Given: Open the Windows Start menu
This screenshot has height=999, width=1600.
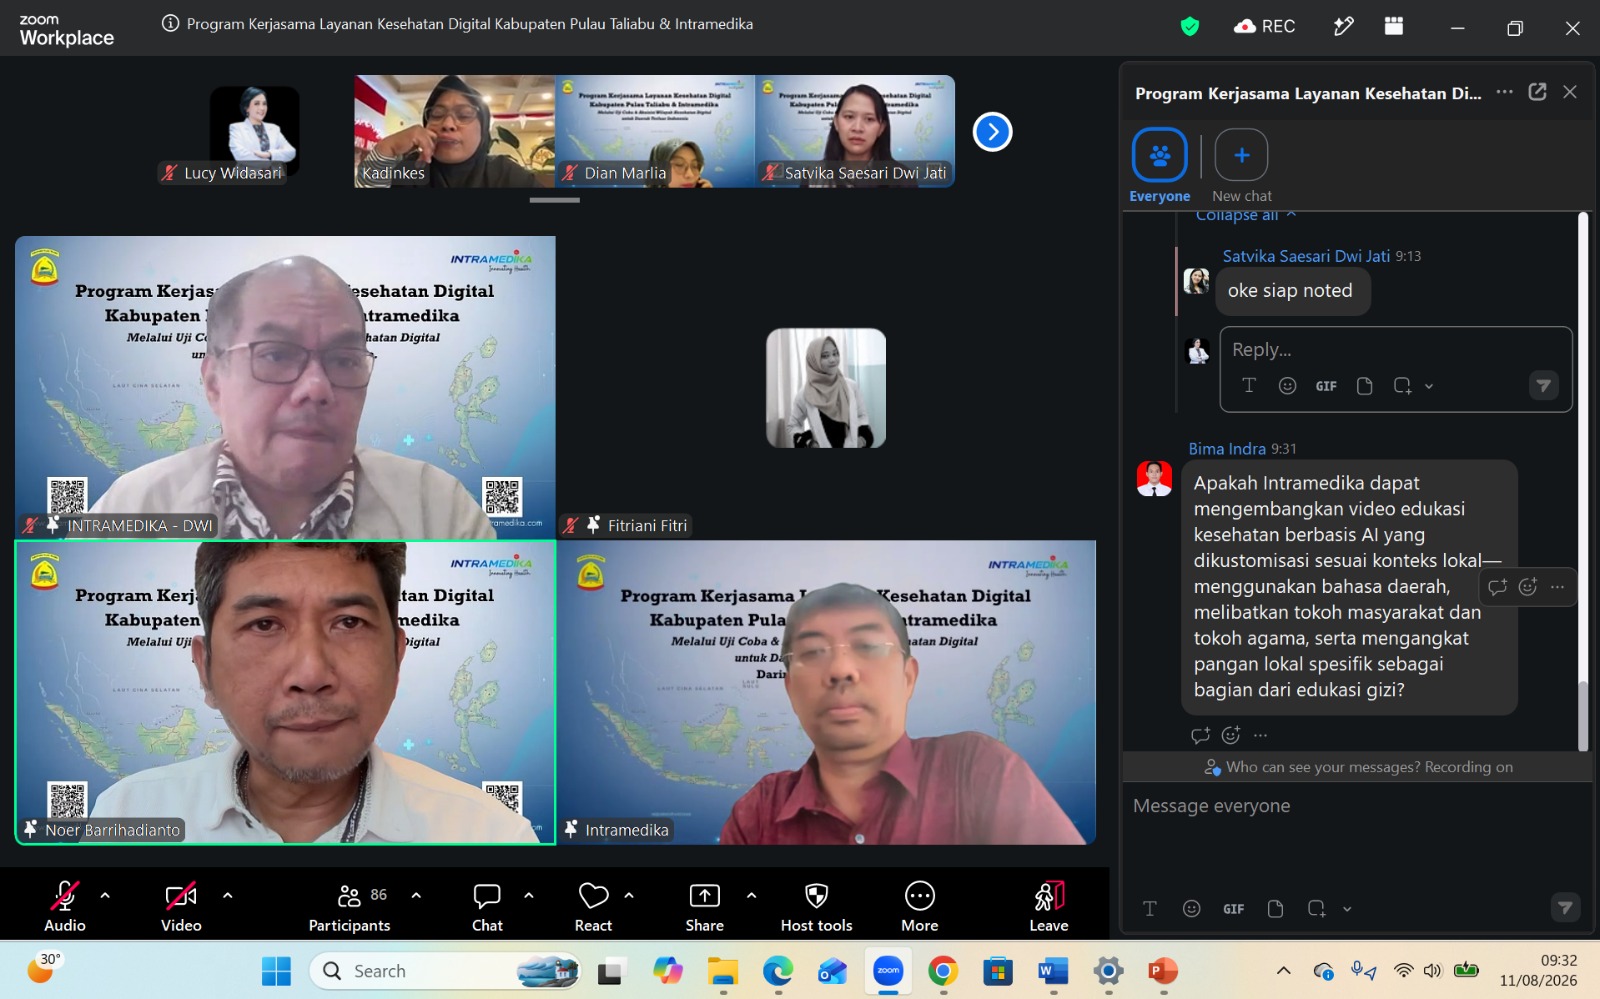Looking at the screenshot, I should [x=276, y=971].
